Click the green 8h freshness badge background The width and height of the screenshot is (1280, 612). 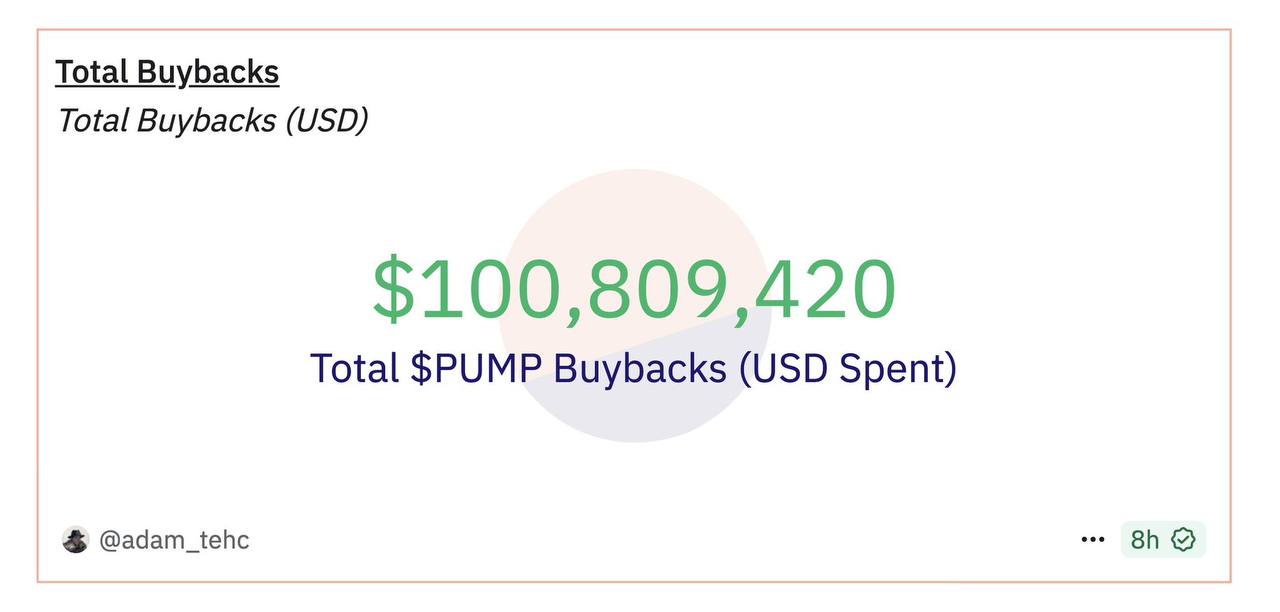coord(1163,540)
